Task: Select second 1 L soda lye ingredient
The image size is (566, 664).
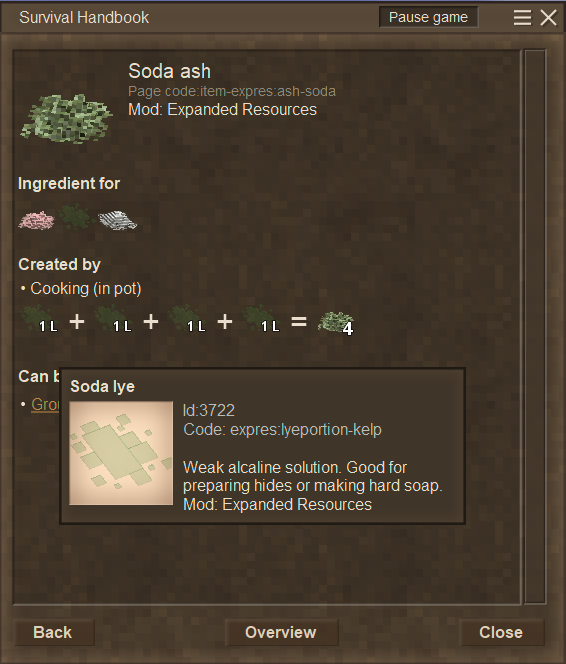Action: pyautogui.click(x=113, y=319)
